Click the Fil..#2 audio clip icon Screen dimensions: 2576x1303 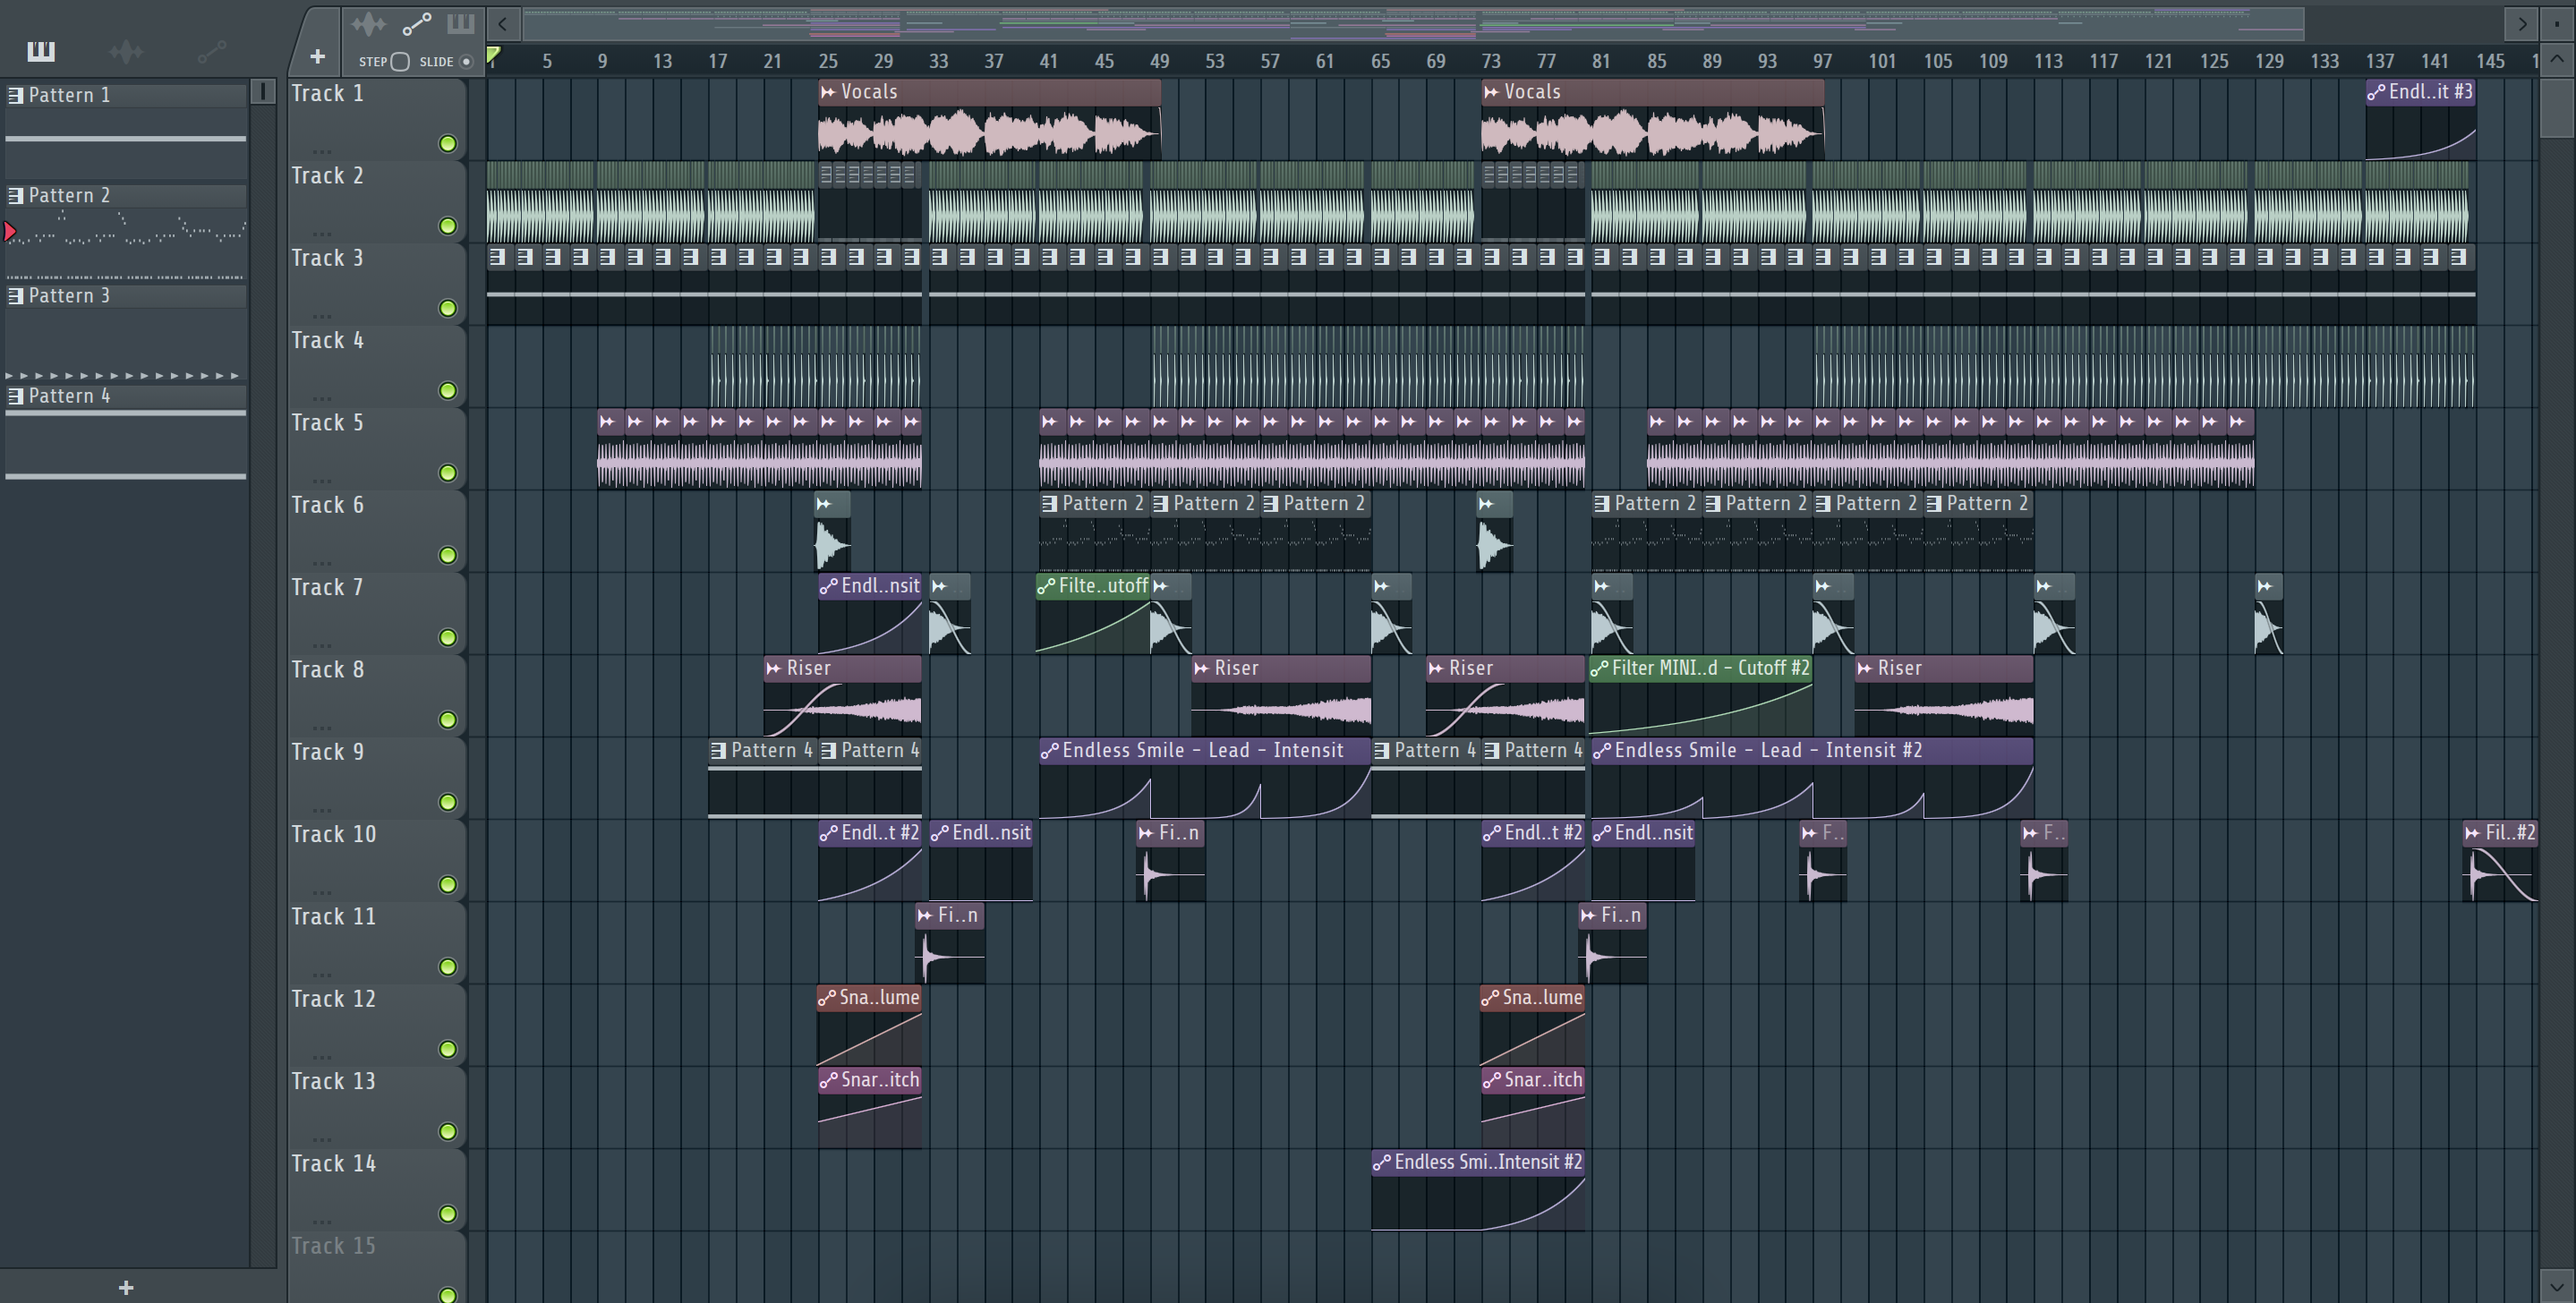click(x=2472, y=833)
